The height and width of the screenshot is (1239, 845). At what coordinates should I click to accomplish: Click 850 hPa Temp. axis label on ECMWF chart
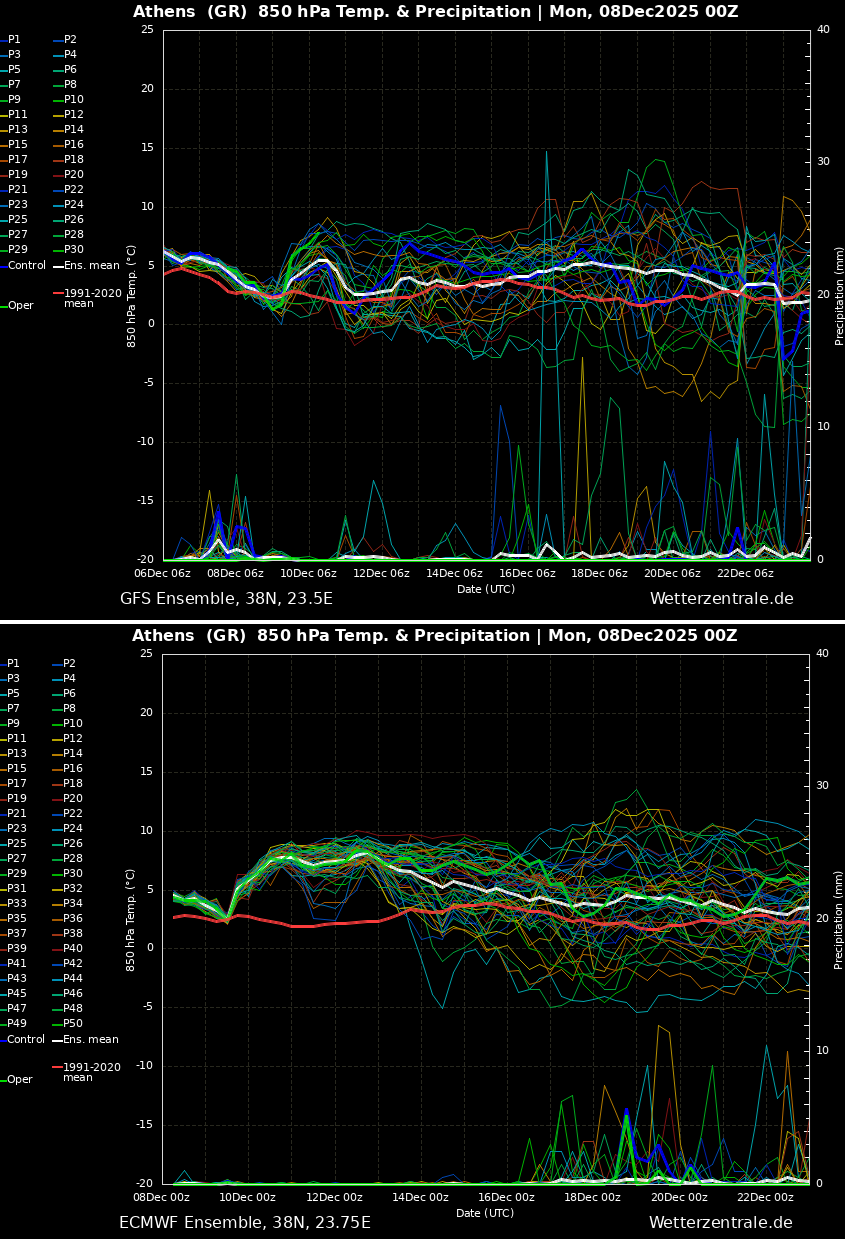click(x=132, y=920)
